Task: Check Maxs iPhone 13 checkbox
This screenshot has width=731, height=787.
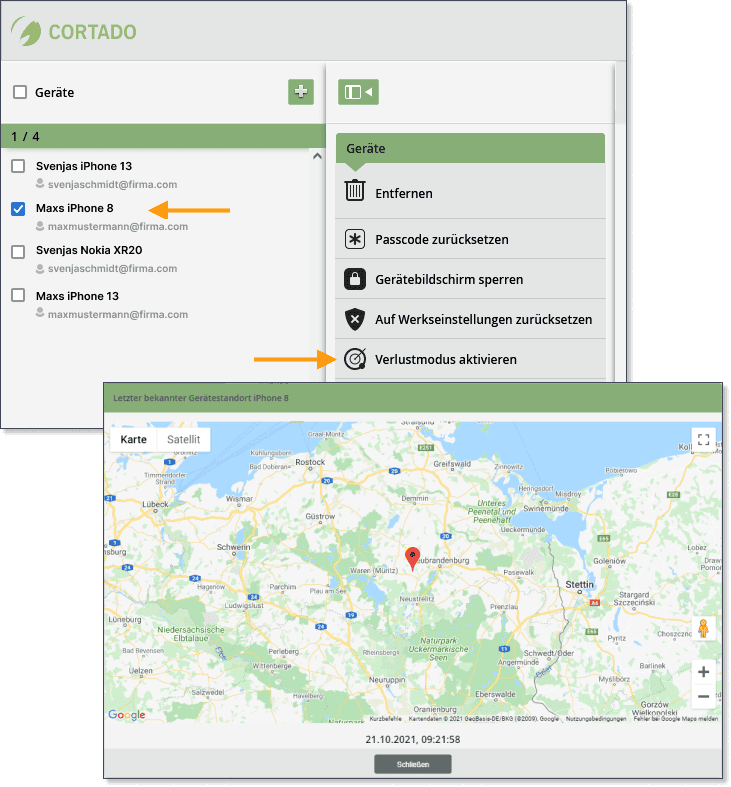Action: click(18, 295)
